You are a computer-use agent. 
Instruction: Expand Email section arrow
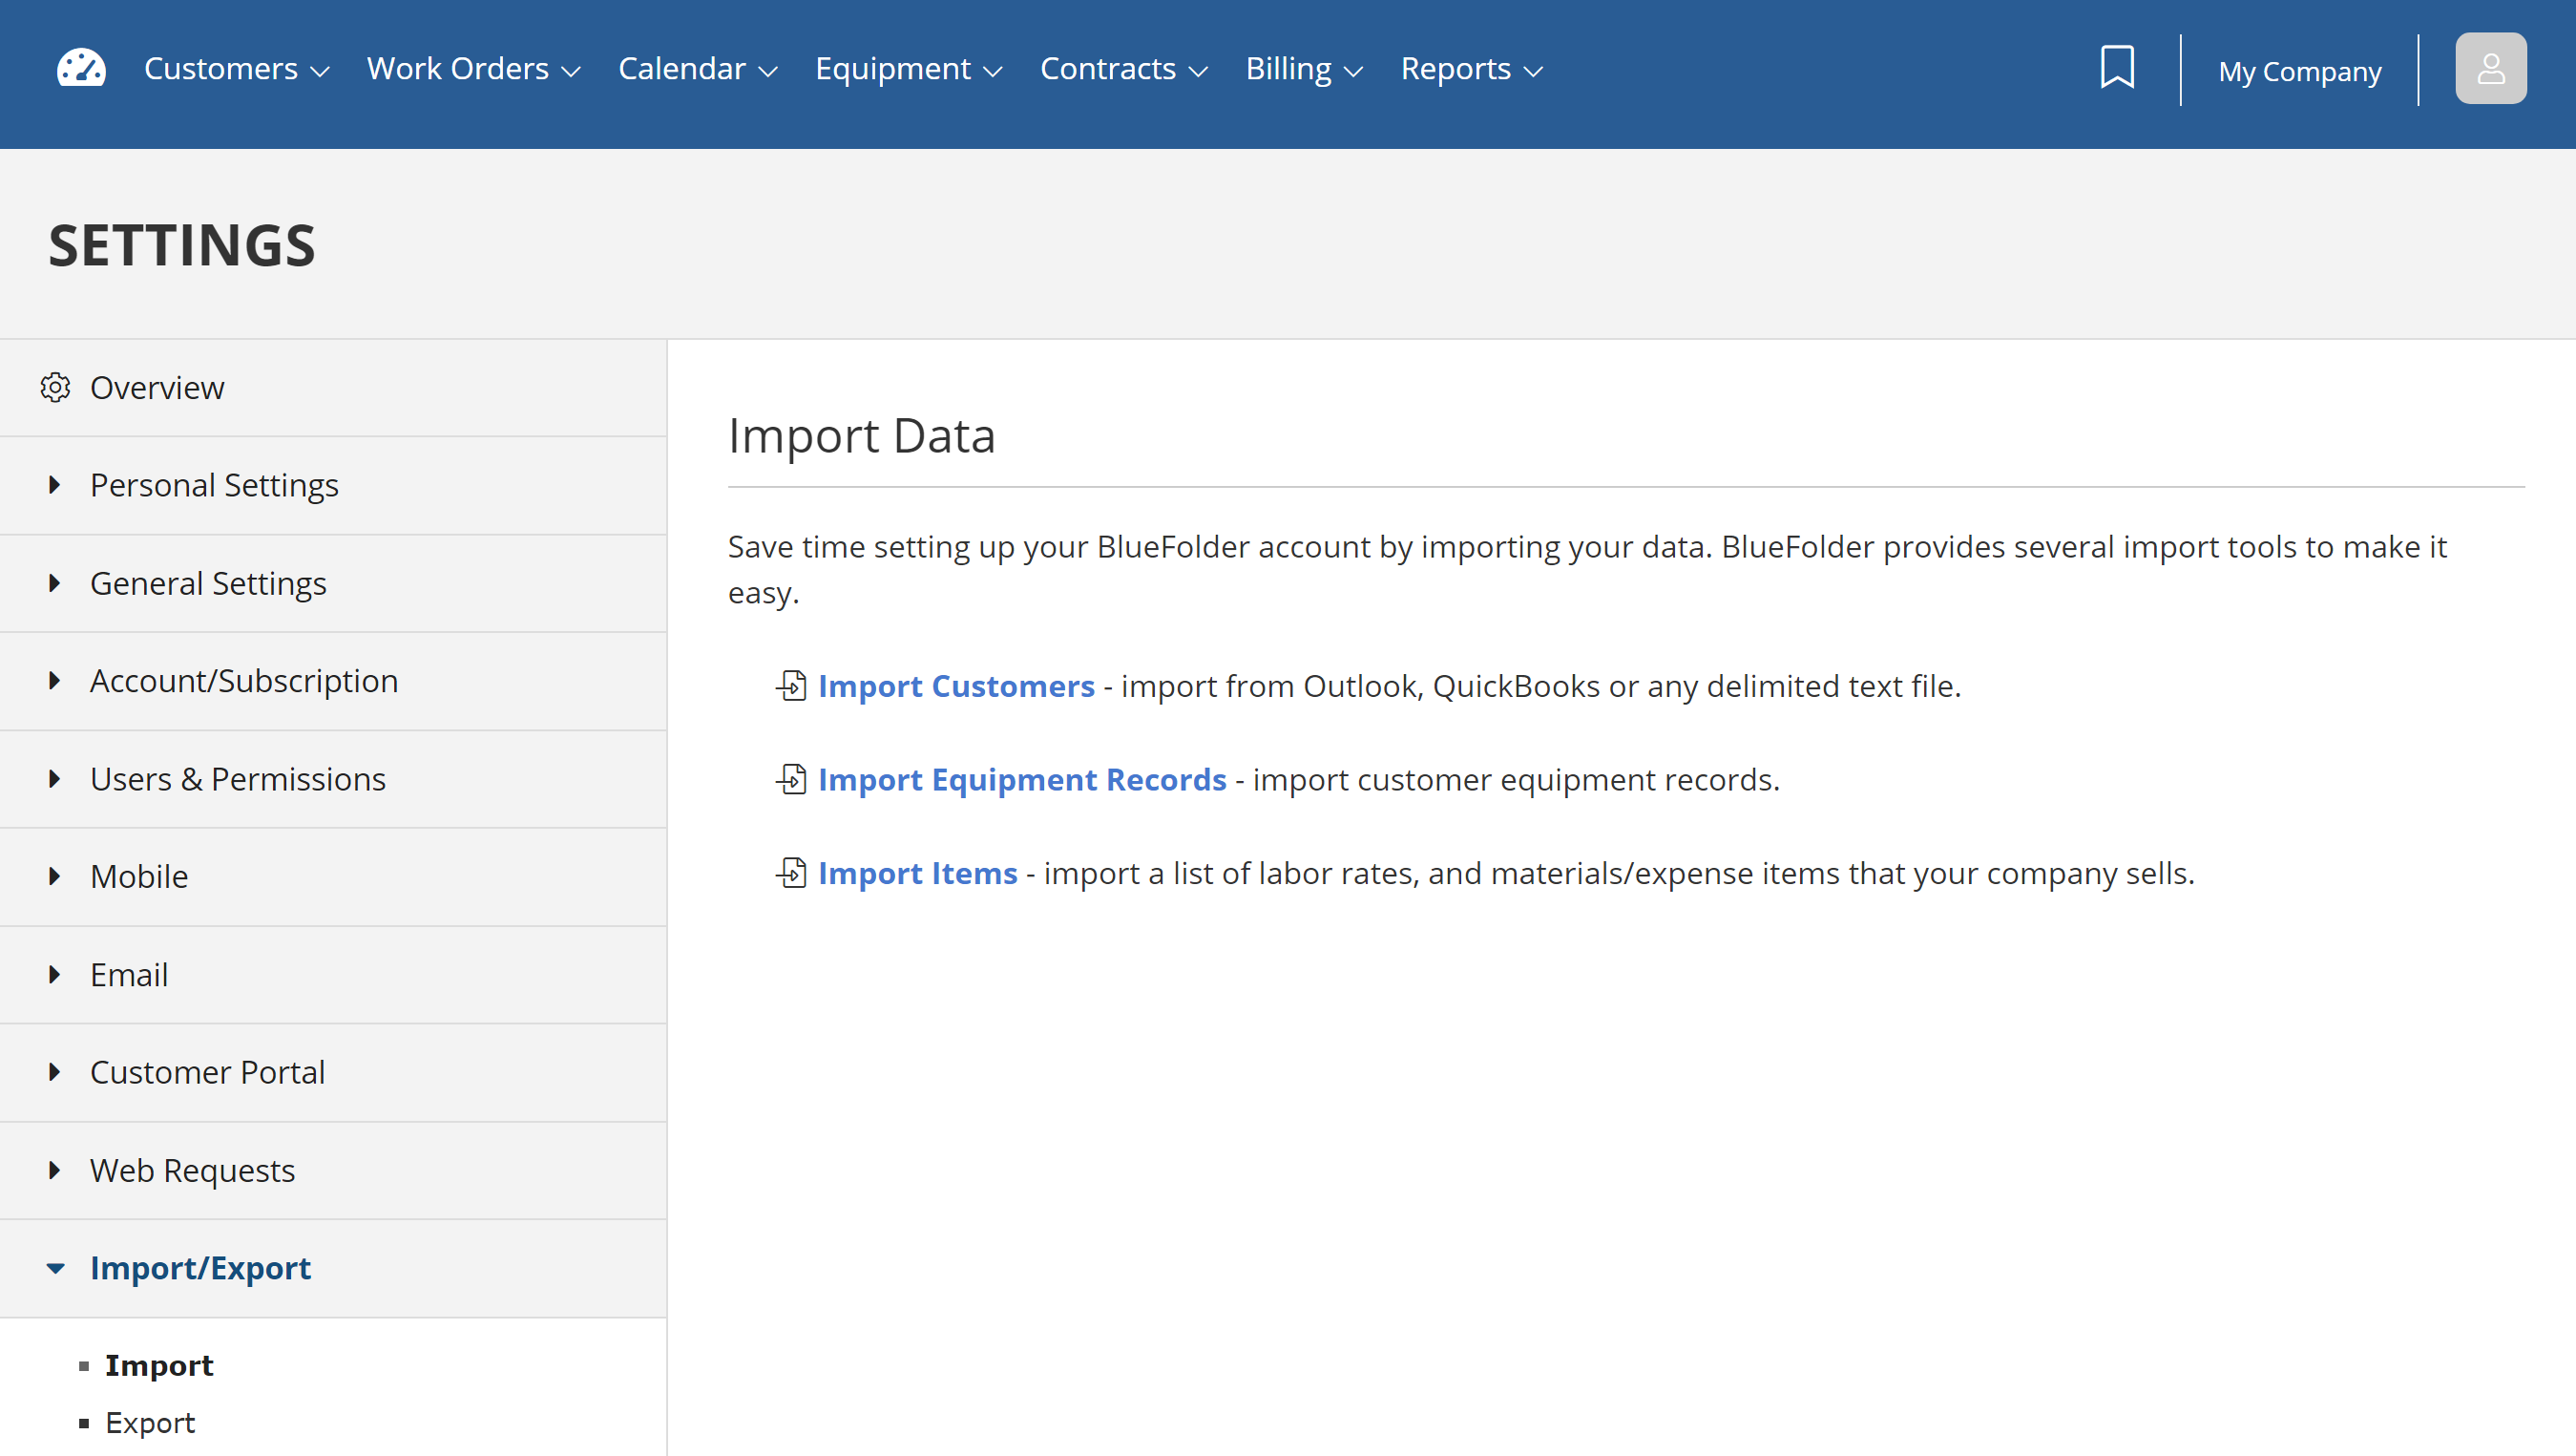click(54, 975)
